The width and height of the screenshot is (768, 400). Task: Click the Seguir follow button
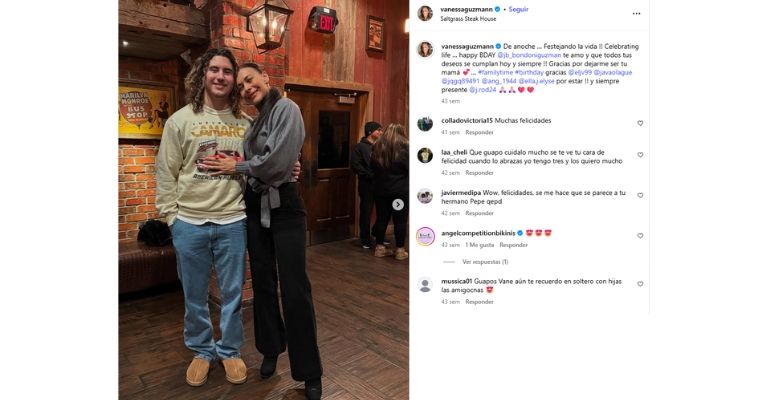pyautogui.click(x=518, y=9)
